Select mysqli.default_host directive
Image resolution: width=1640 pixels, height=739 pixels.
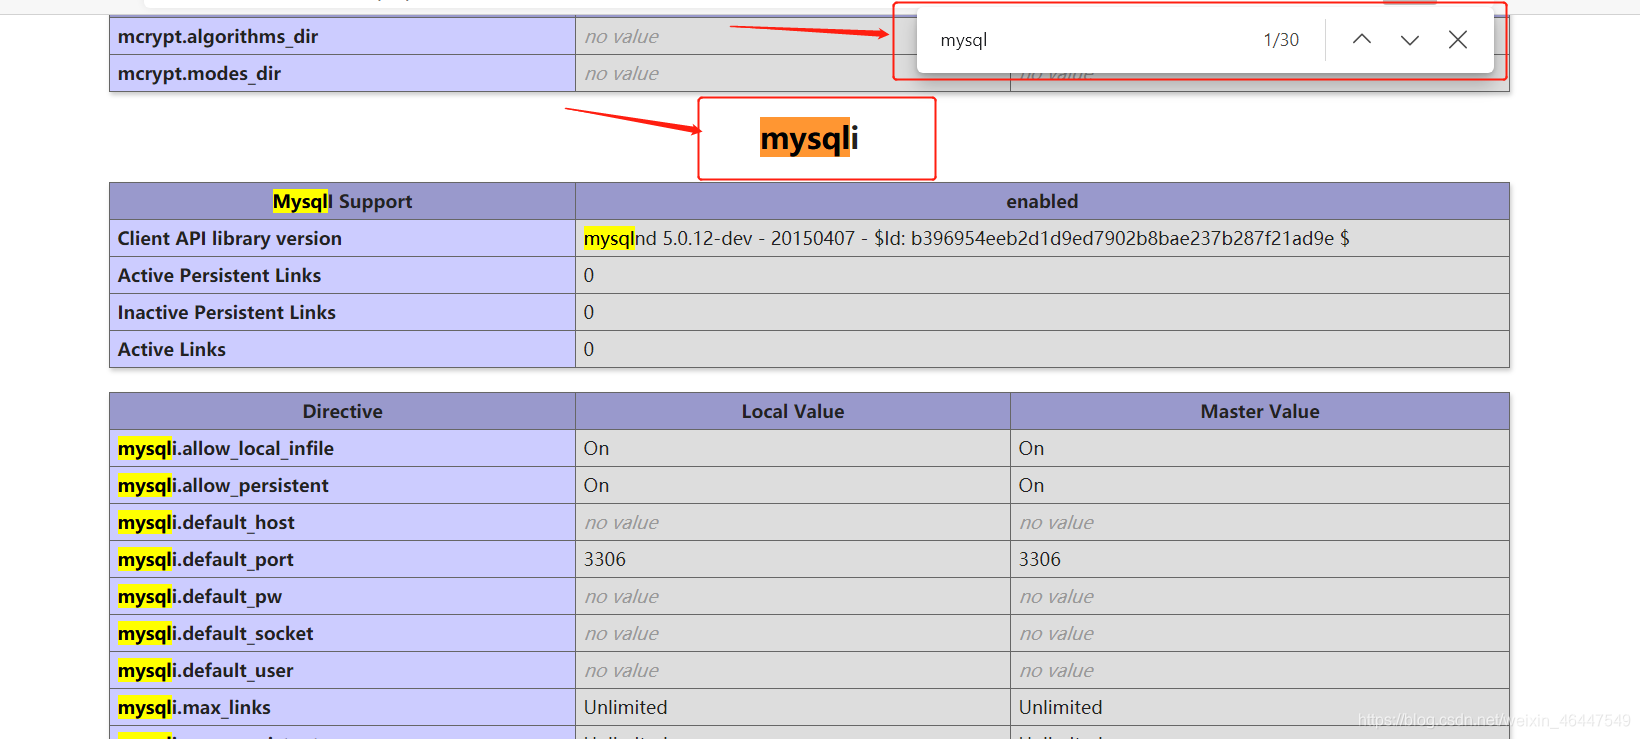[206, 522]
